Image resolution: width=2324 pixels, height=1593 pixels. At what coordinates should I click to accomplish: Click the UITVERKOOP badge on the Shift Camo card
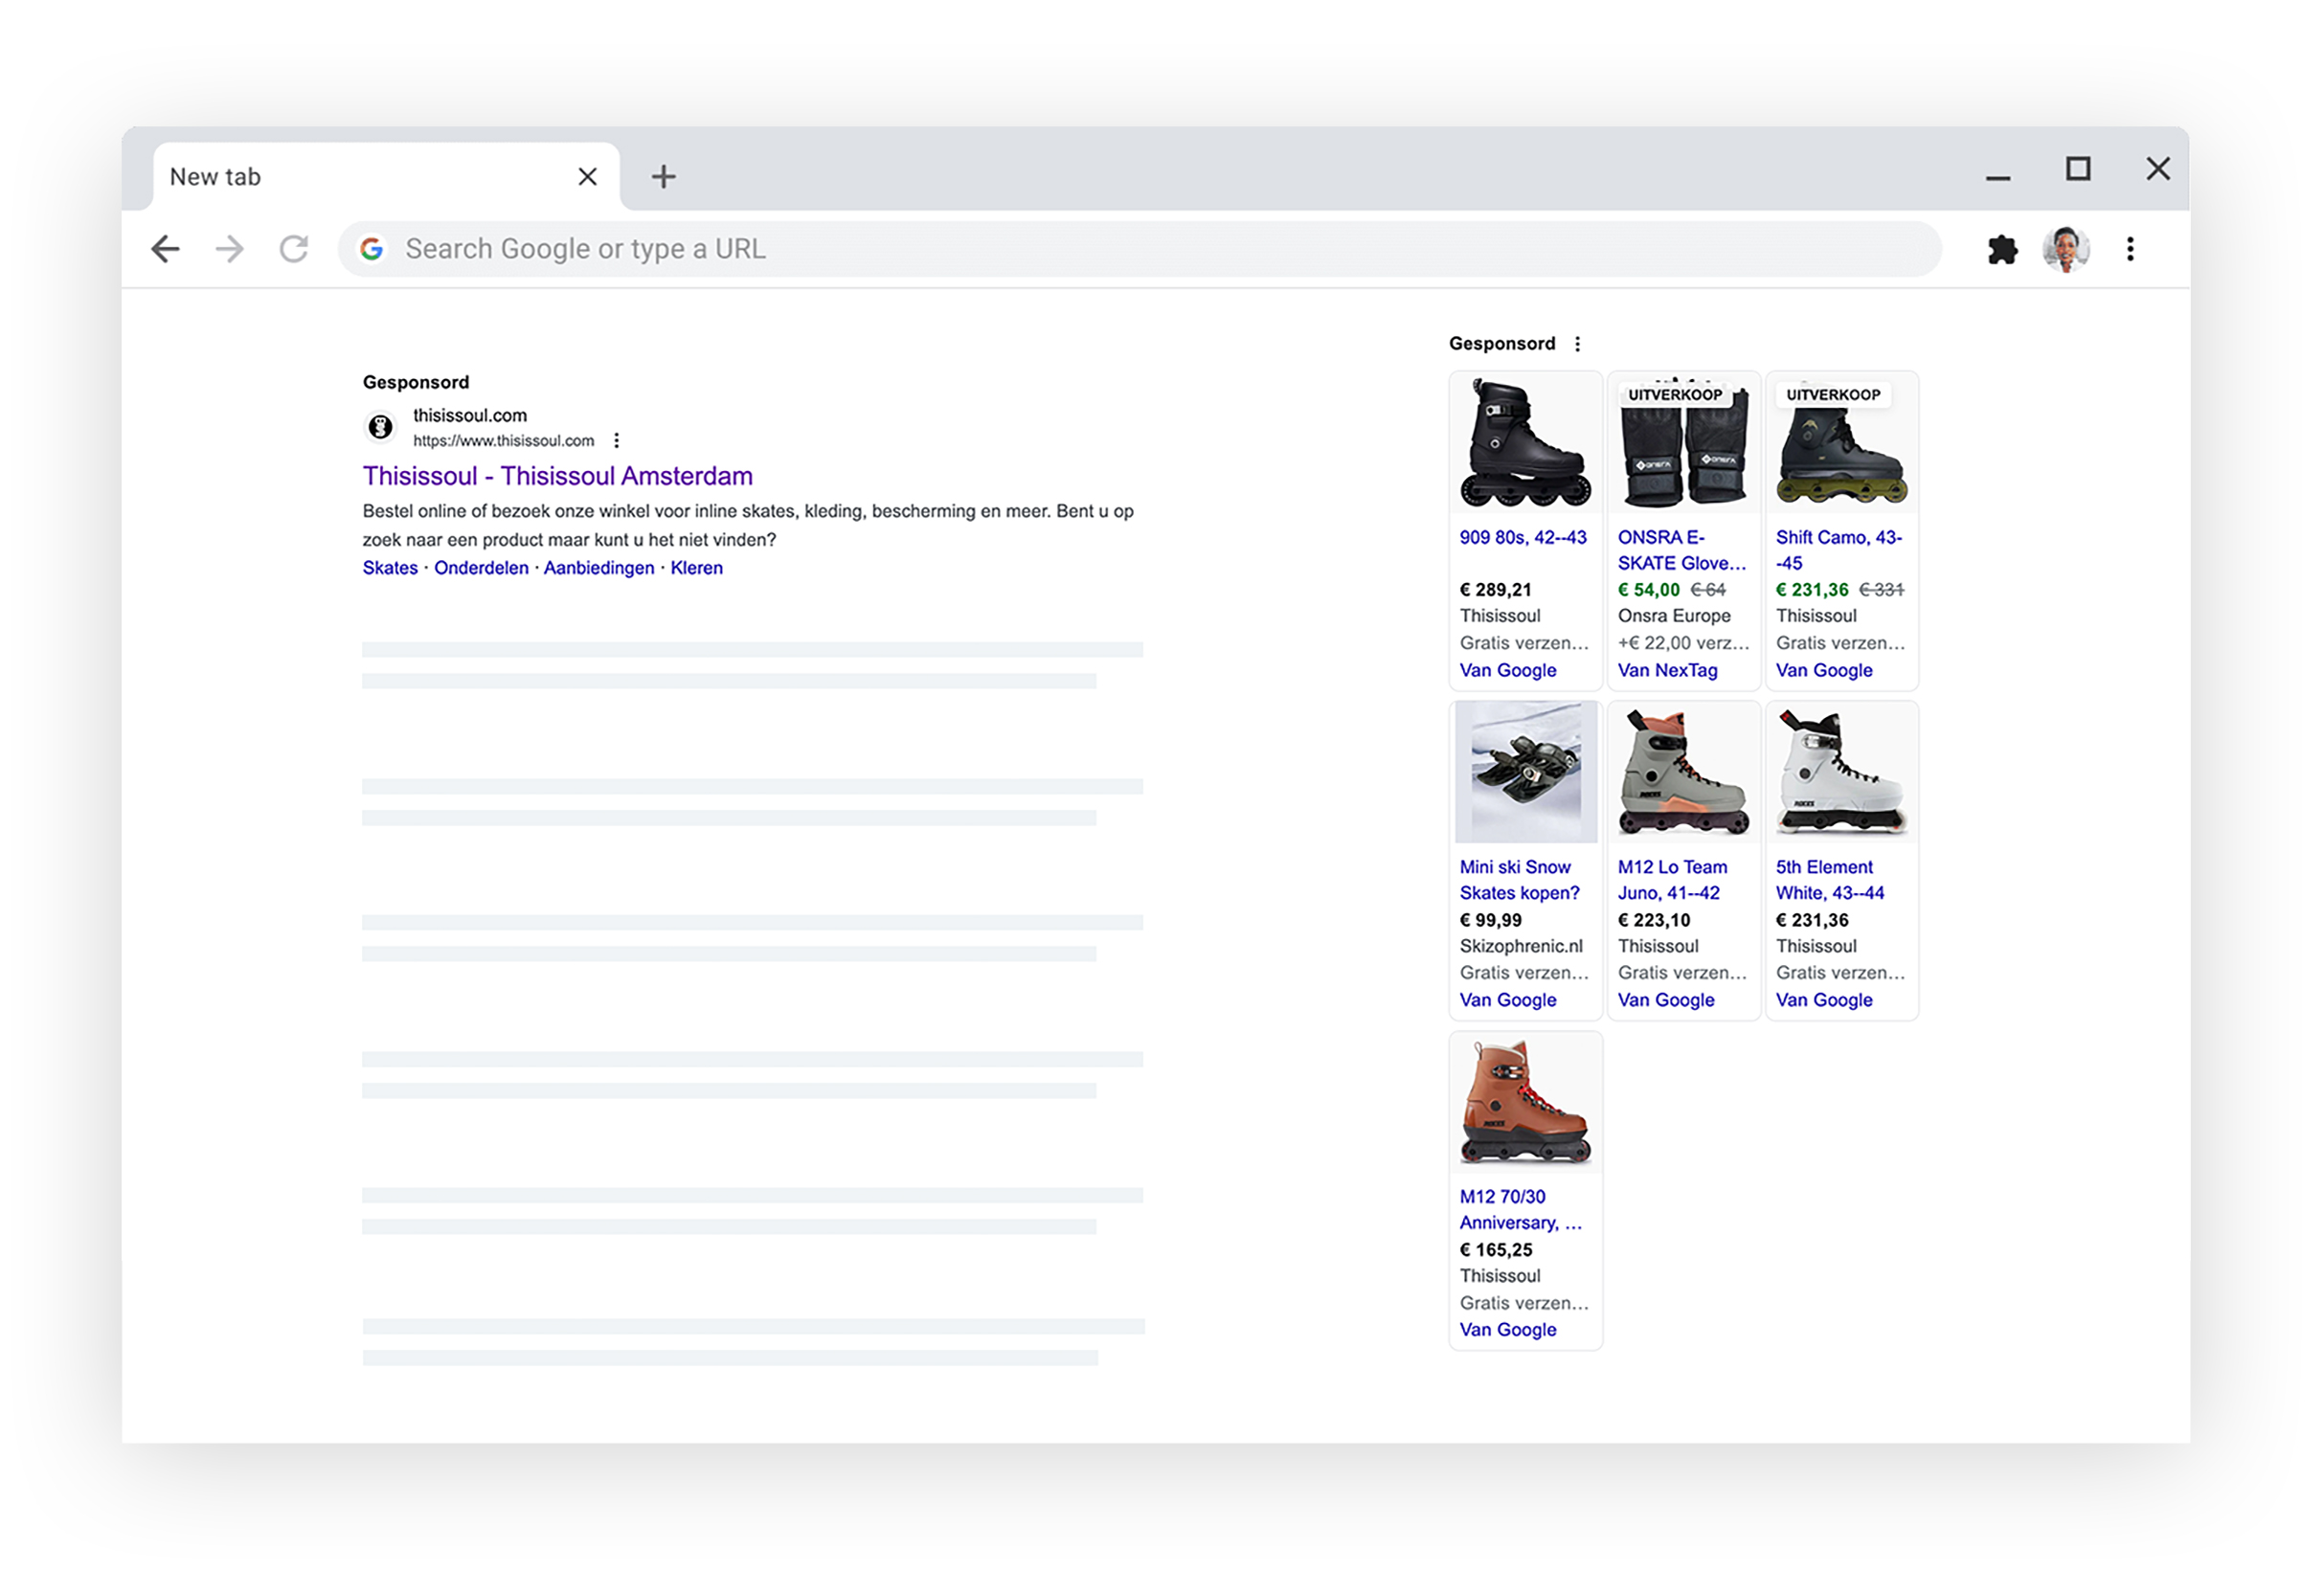pyautogui.click(x=1833, y=395)
